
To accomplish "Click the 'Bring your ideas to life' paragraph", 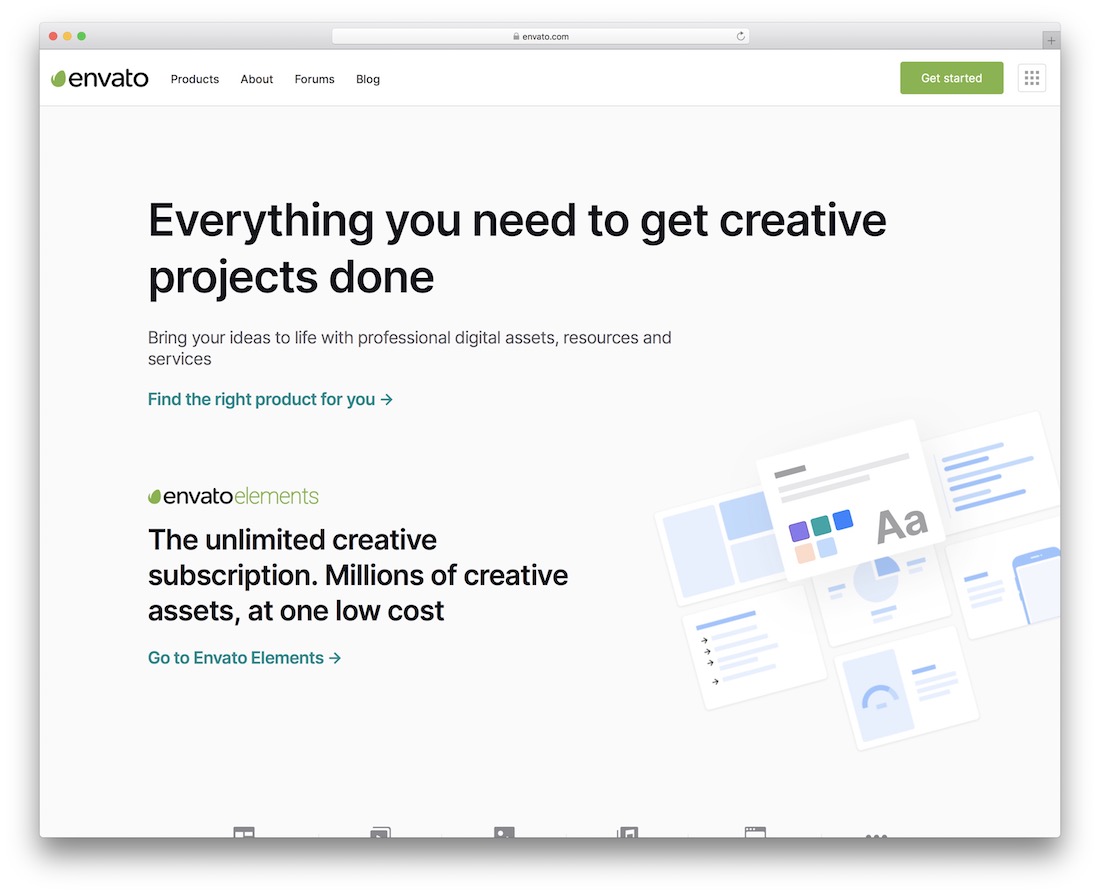I will [410, 348].
